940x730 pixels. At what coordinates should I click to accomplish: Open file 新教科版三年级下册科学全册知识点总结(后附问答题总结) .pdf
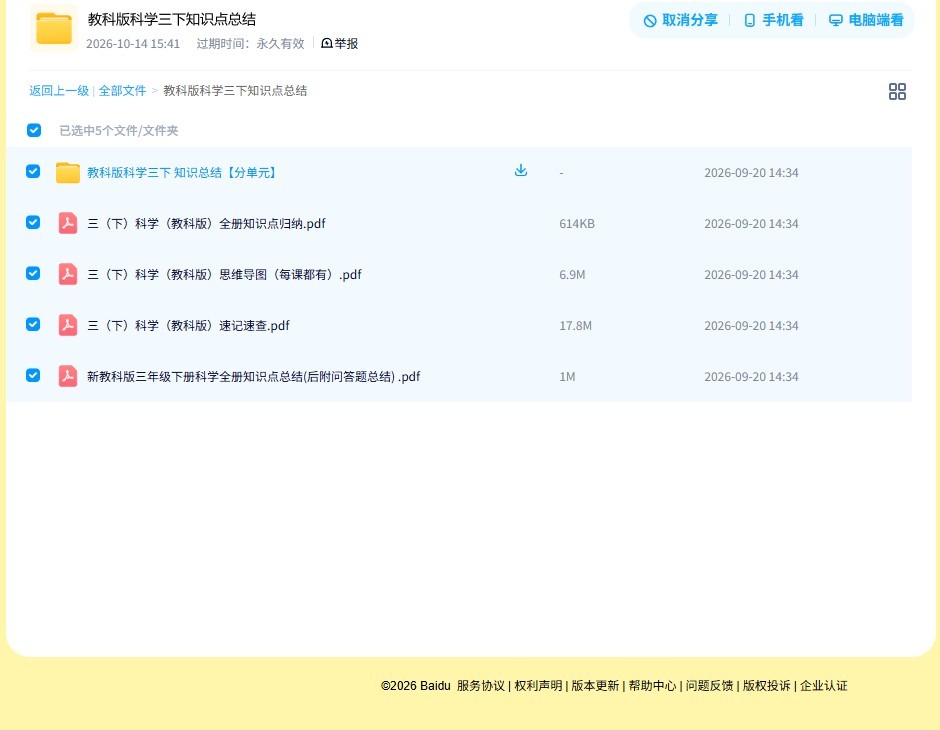[x=254, y=376]
